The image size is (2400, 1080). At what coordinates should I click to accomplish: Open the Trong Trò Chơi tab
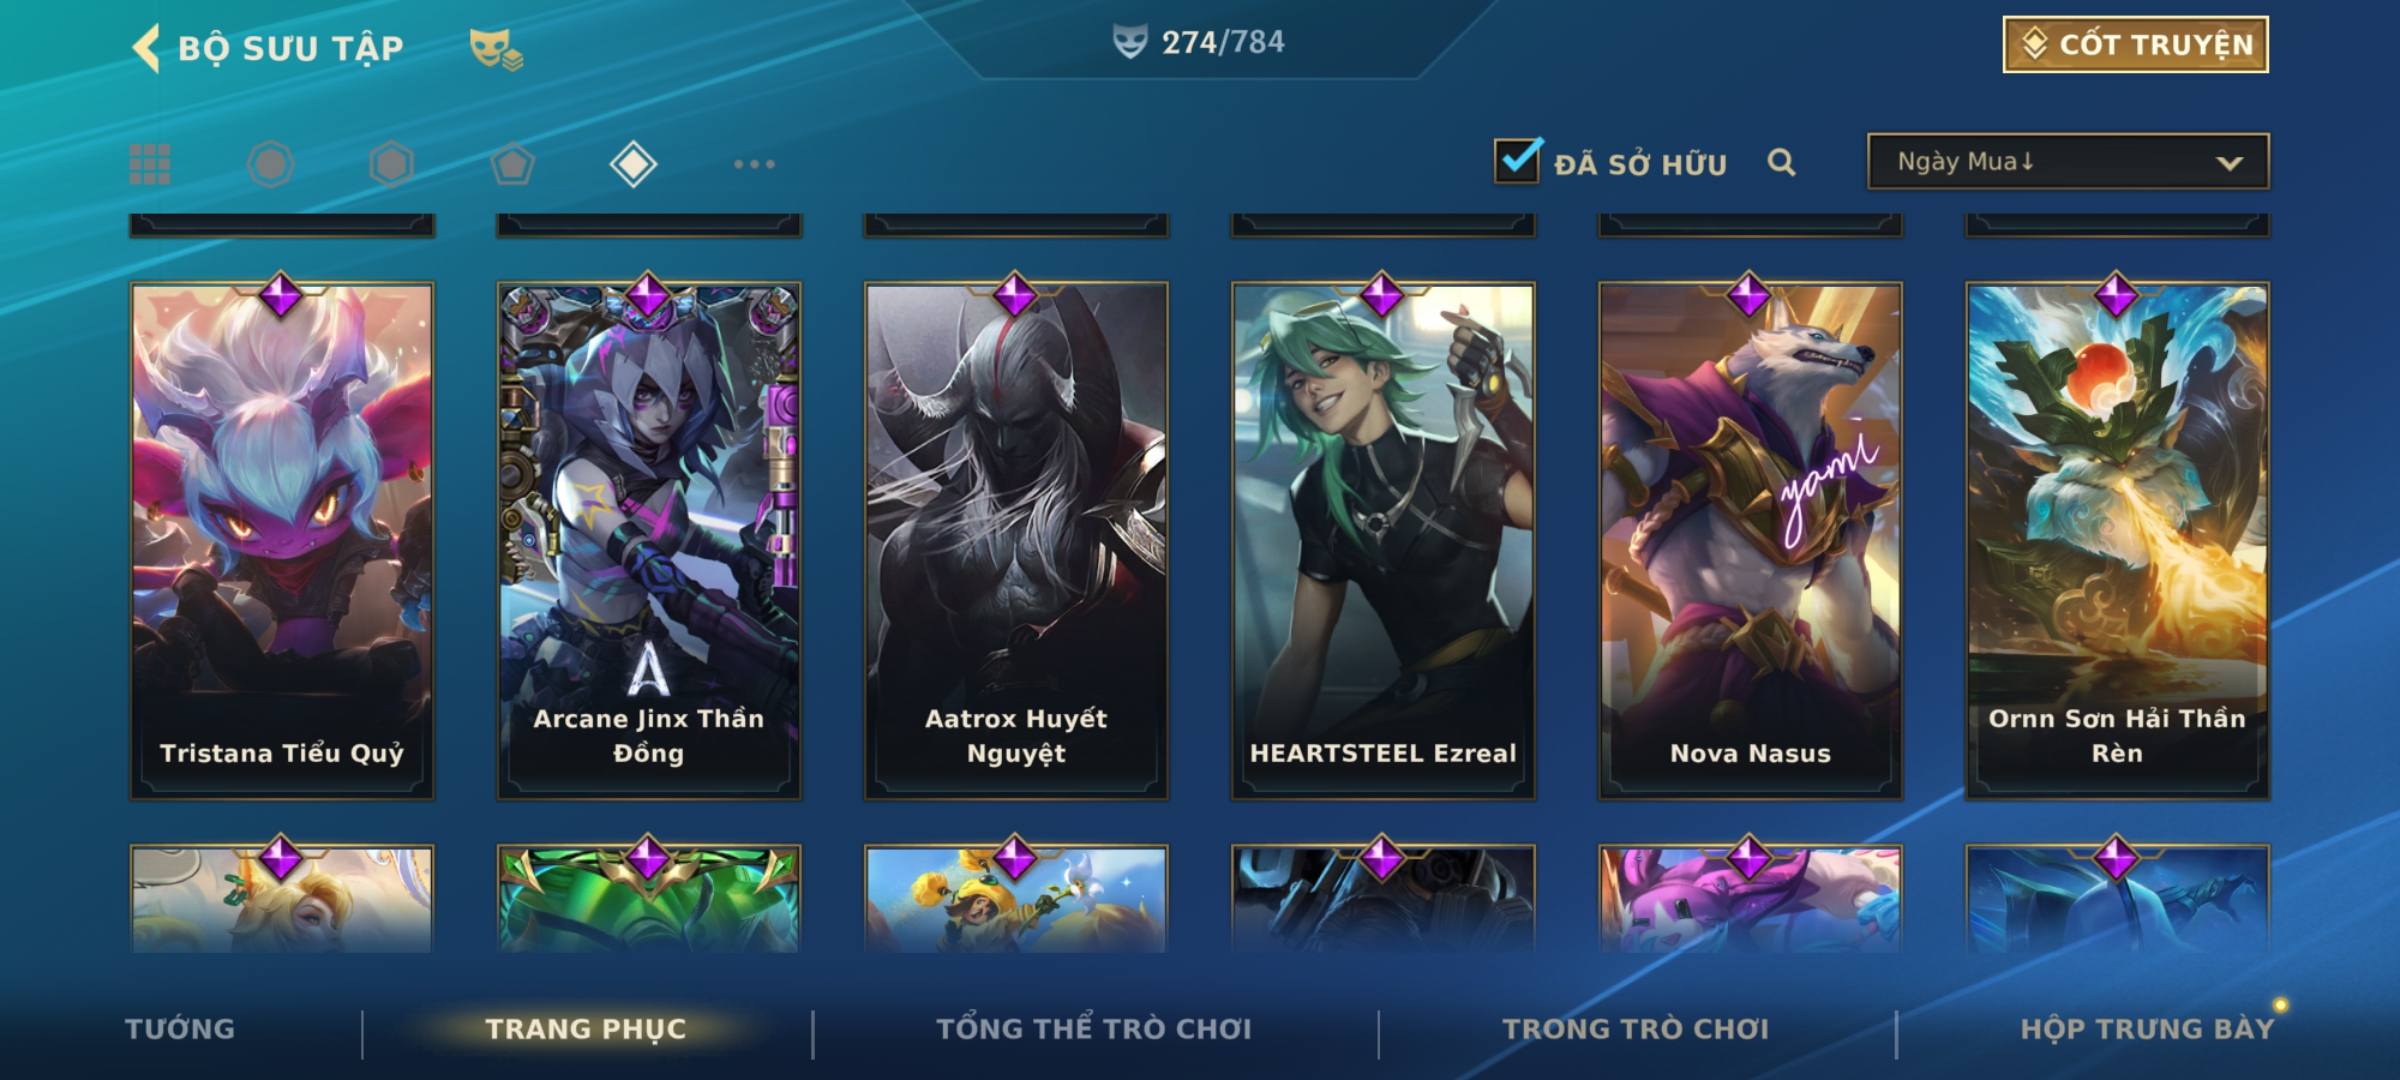(x=1636, y=1029)
